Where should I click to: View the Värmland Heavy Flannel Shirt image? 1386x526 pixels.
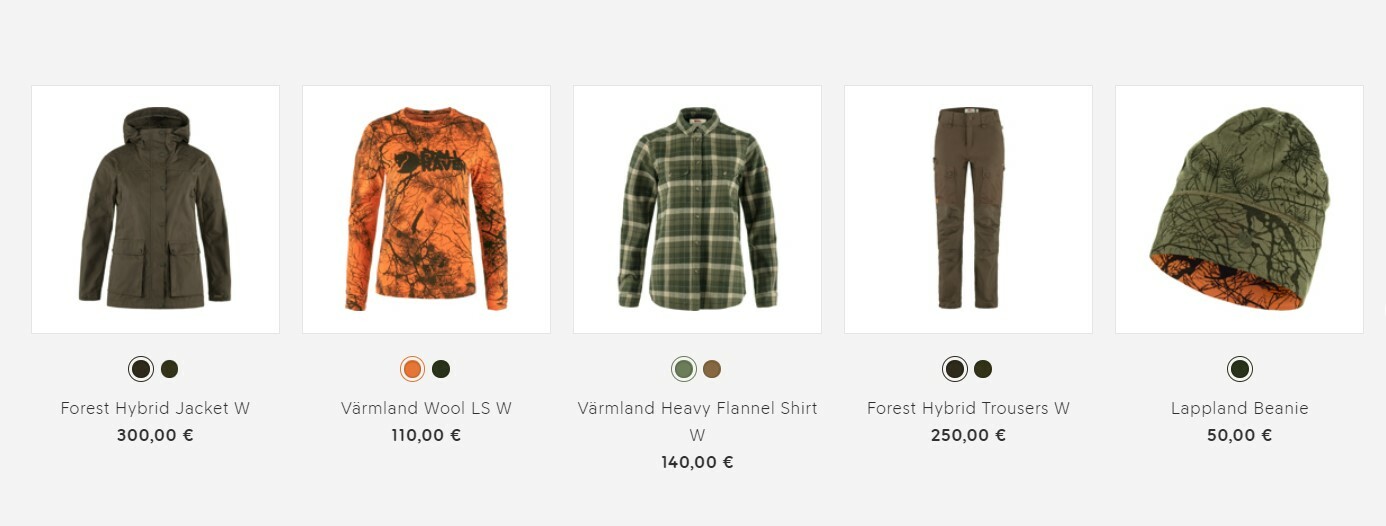[697, 209]
